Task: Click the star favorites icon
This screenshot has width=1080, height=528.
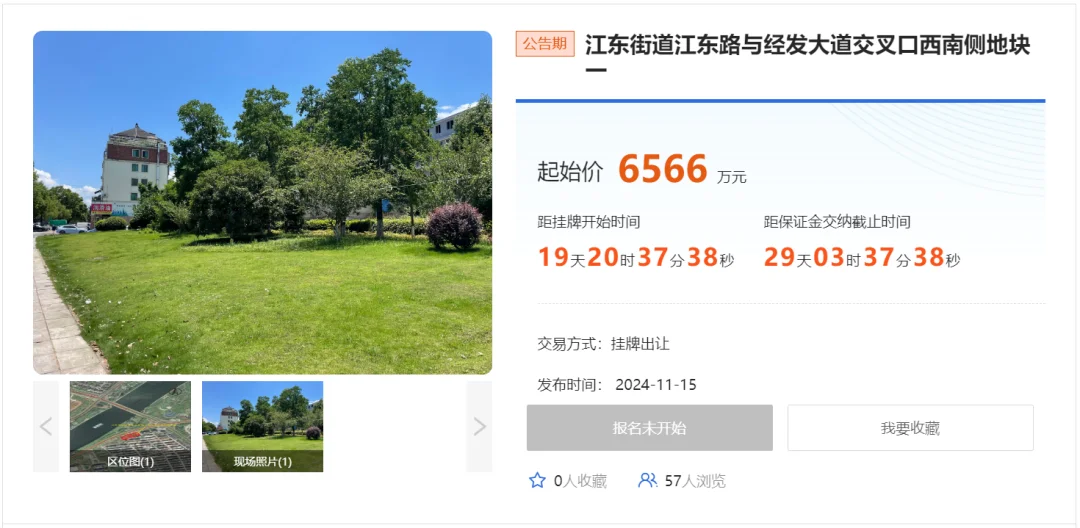Action: click(537, 481)
